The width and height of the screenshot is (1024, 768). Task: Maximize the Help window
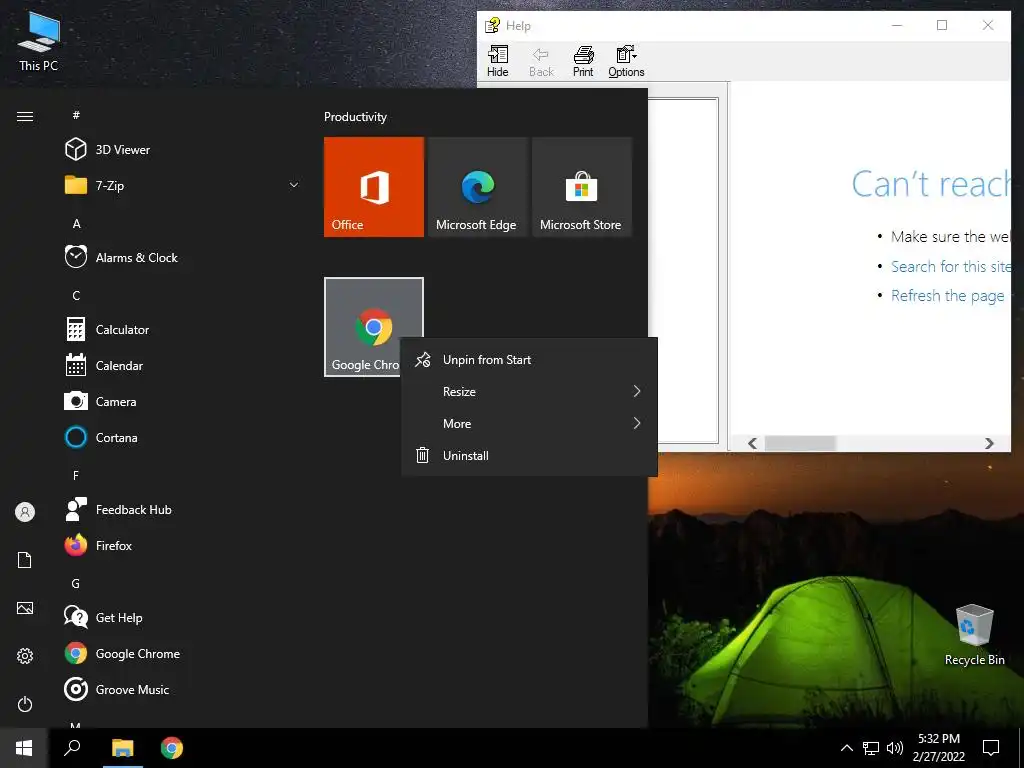942,25
